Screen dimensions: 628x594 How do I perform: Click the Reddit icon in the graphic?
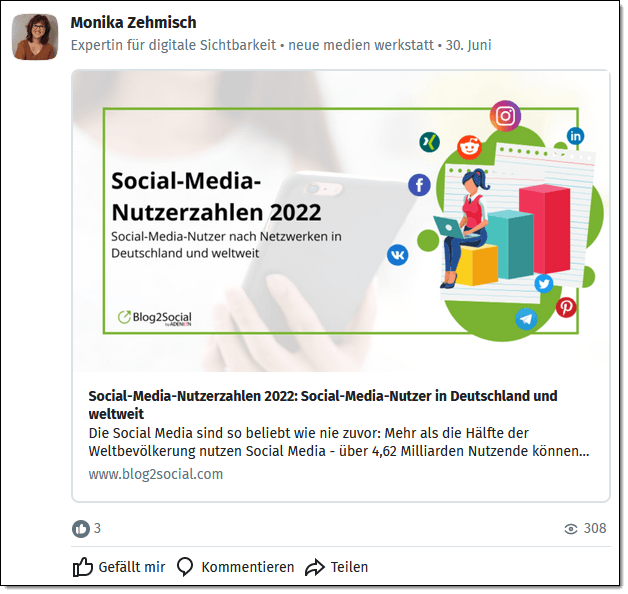click(x=469, y=147)
